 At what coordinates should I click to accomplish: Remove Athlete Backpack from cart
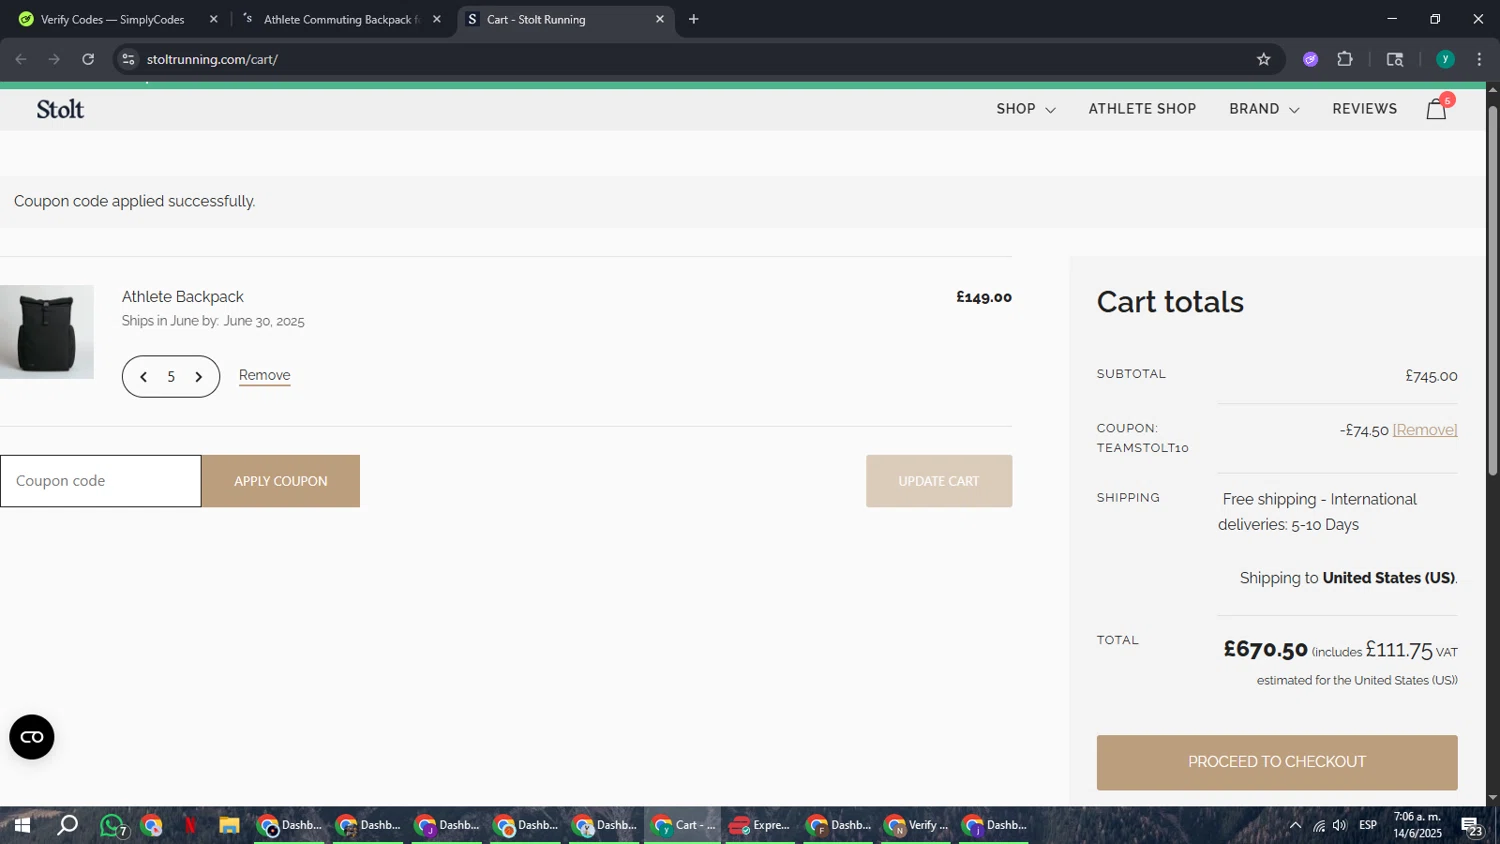pos(265,376)
